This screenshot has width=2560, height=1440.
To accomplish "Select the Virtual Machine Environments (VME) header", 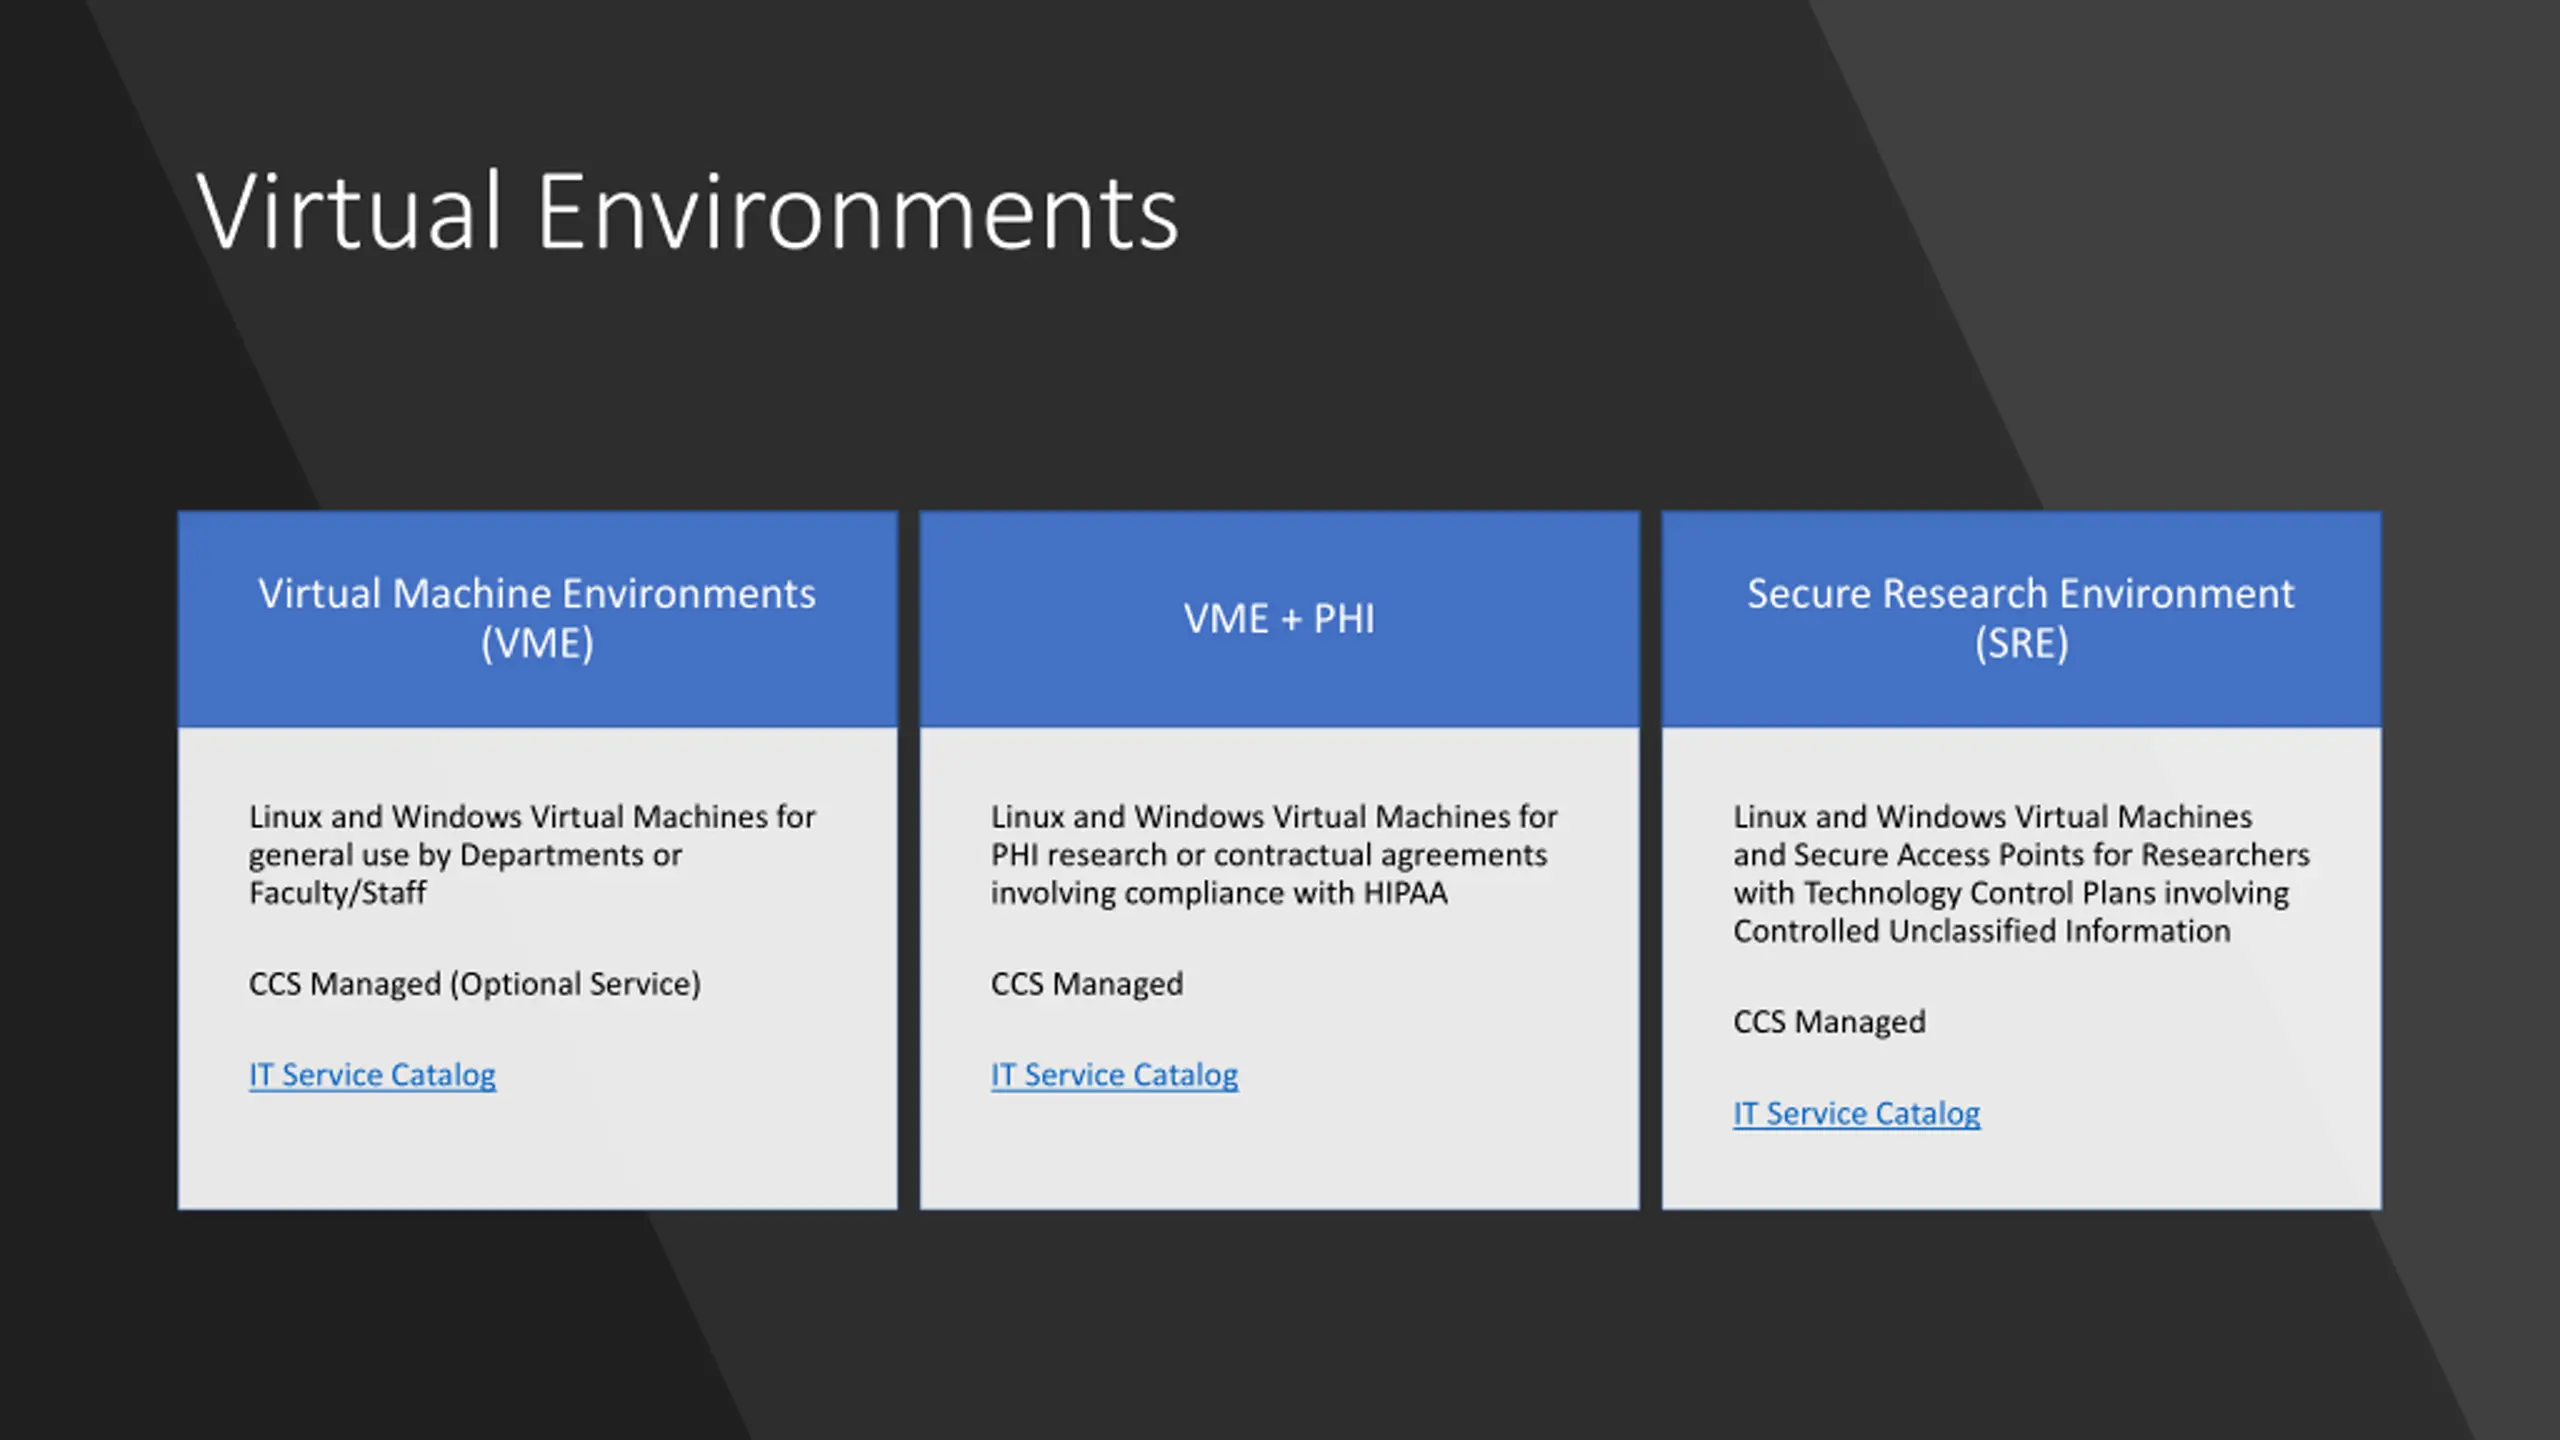I will 537,618.
